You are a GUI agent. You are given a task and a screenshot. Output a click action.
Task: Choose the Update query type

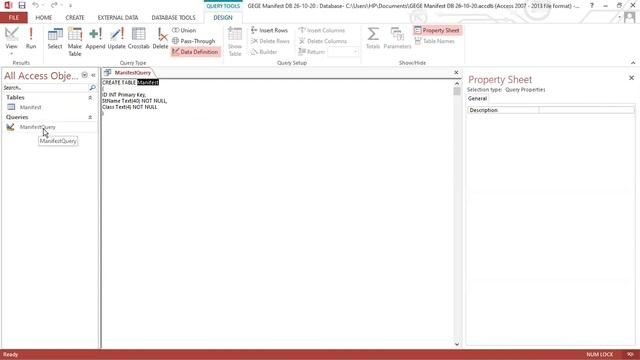pos(116,38)
